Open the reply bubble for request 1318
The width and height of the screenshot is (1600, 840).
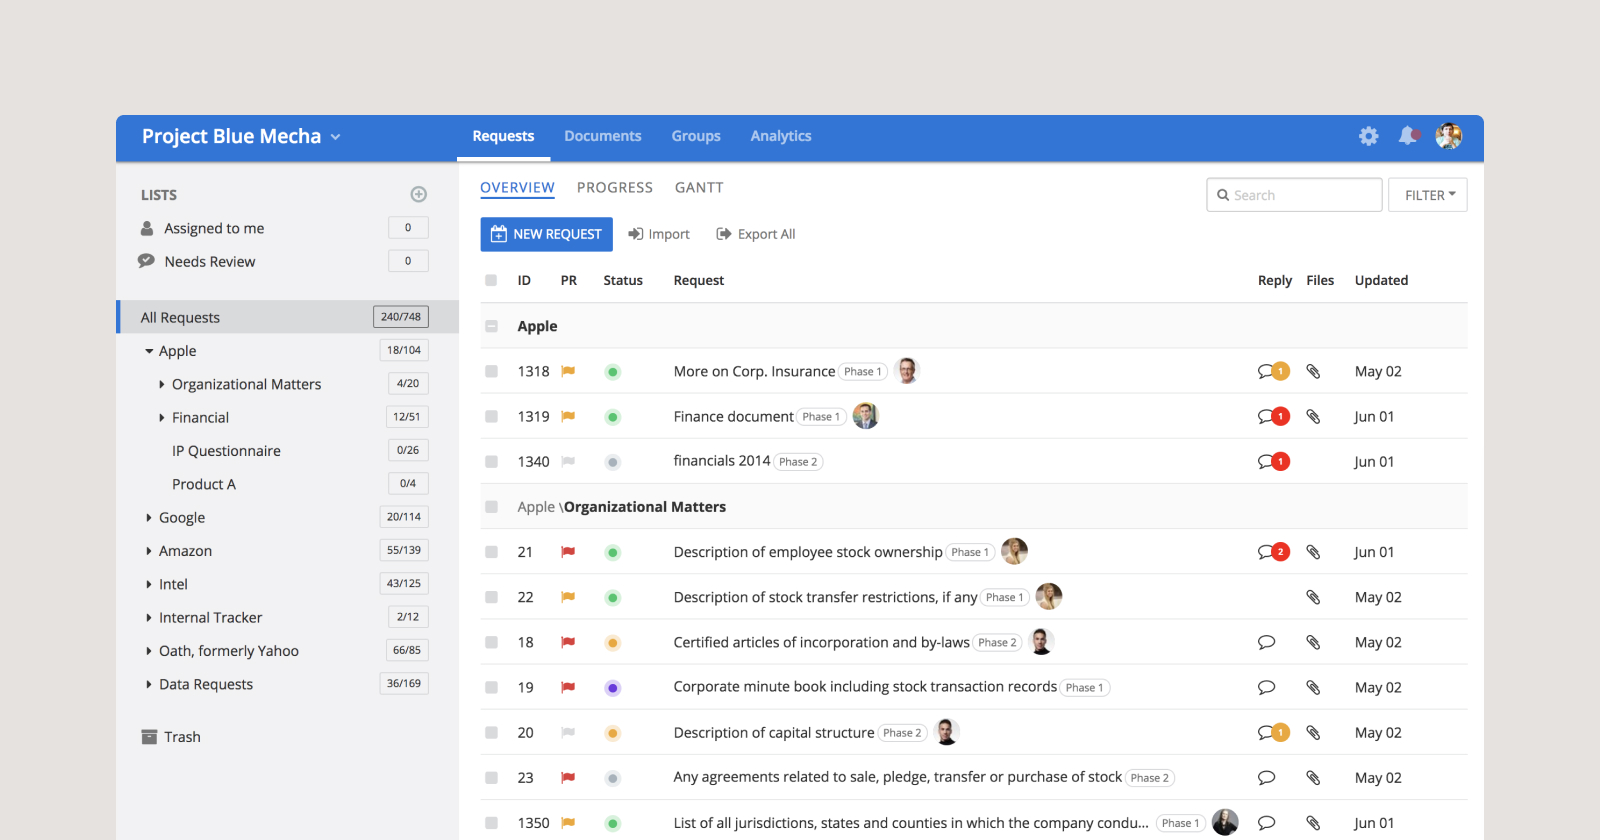pyautogui.click(x=1272, y=371)
